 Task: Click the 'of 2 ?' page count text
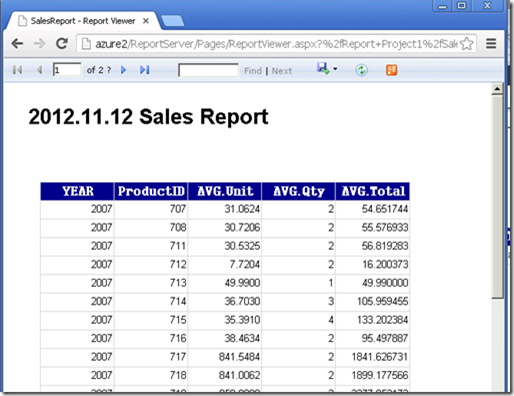pos(99,70)
